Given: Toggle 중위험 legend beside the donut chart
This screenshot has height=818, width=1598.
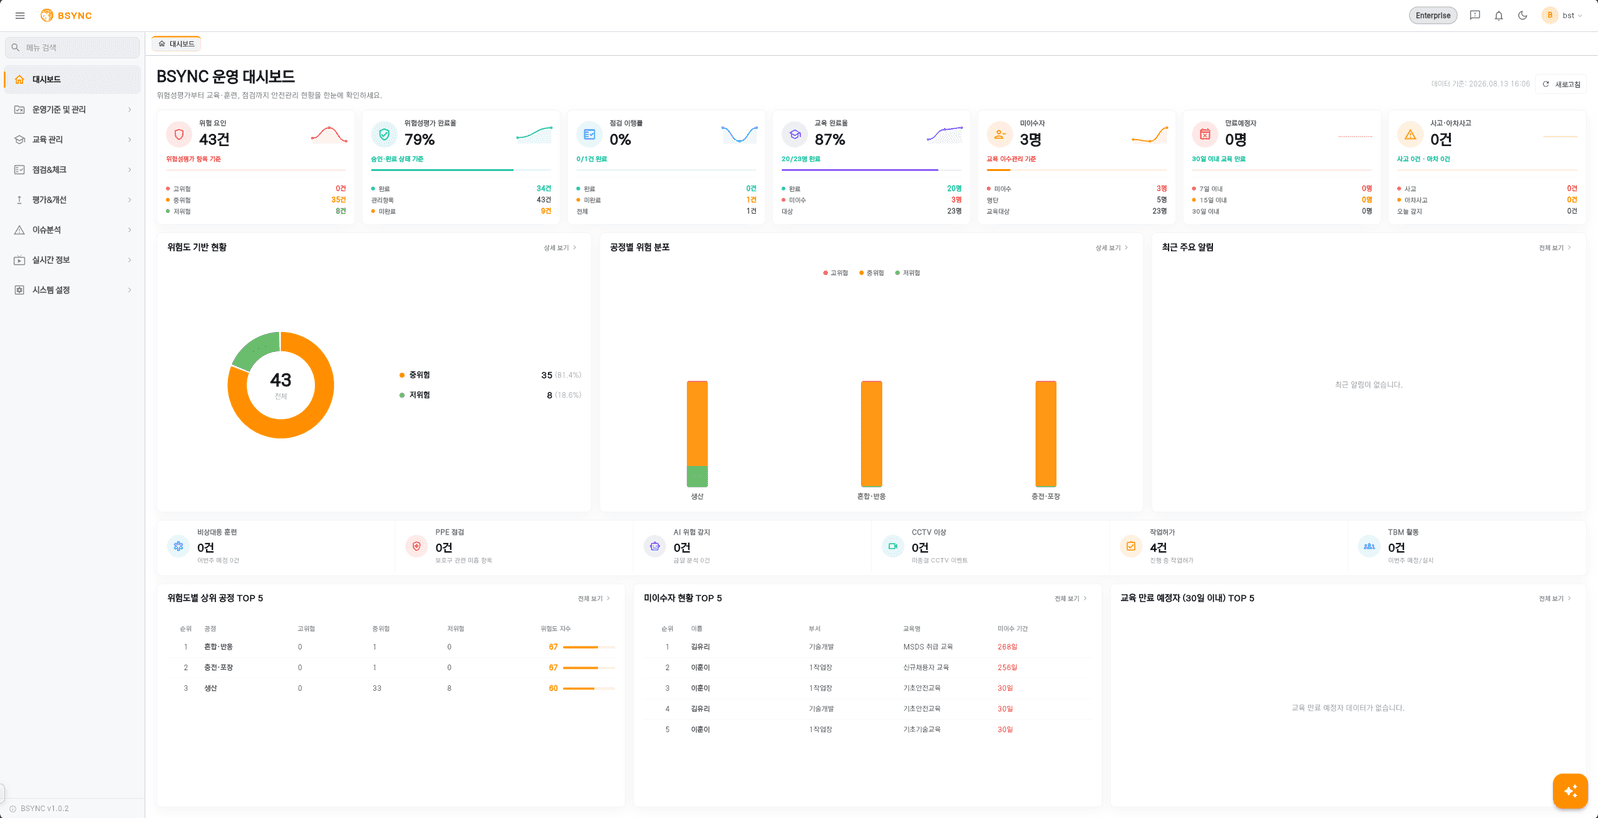Looking at the screenshot, I should click(x=415, y=375).
